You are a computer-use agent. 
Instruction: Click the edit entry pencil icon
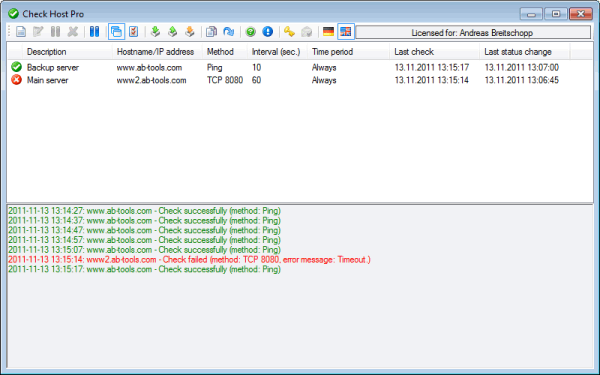point(38,31)
